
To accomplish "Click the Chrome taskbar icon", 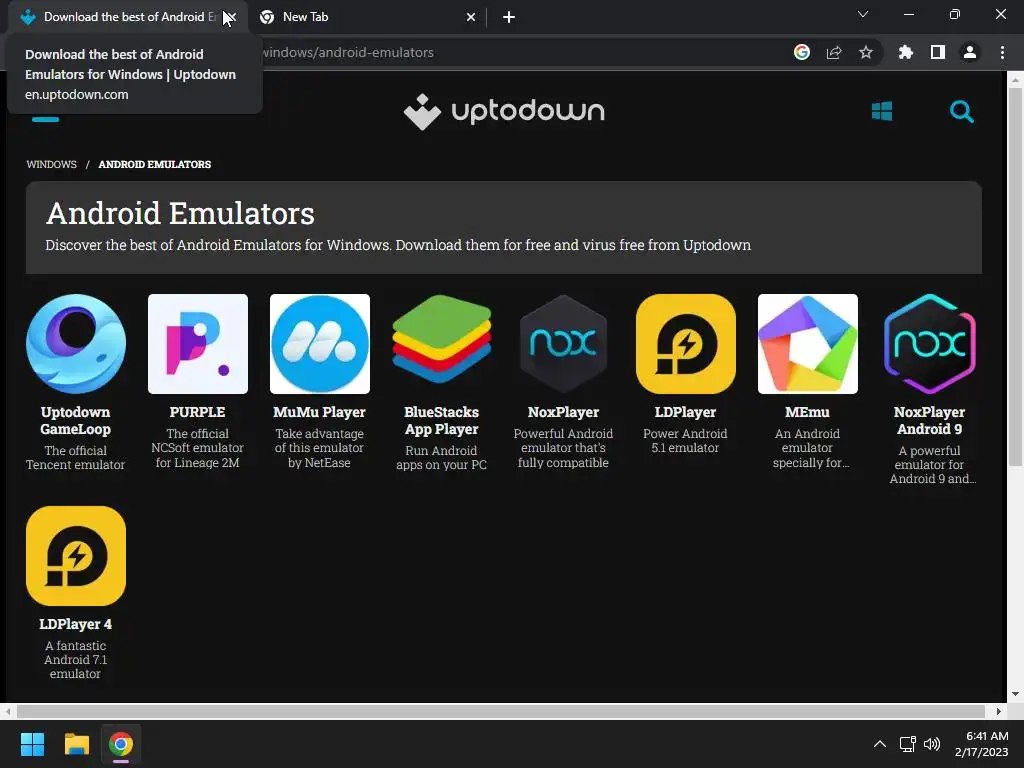I will tap(121, 744).
